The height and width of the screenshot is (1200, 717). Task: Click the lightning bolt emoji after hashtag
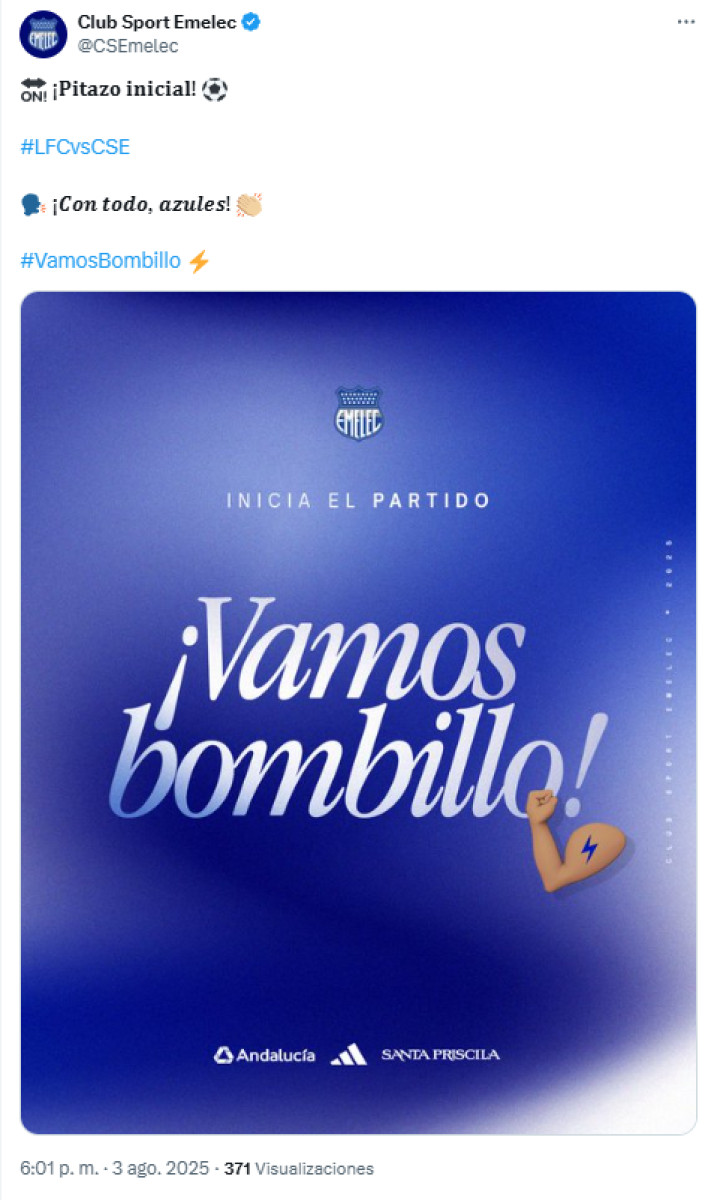(x=199, y=261)
